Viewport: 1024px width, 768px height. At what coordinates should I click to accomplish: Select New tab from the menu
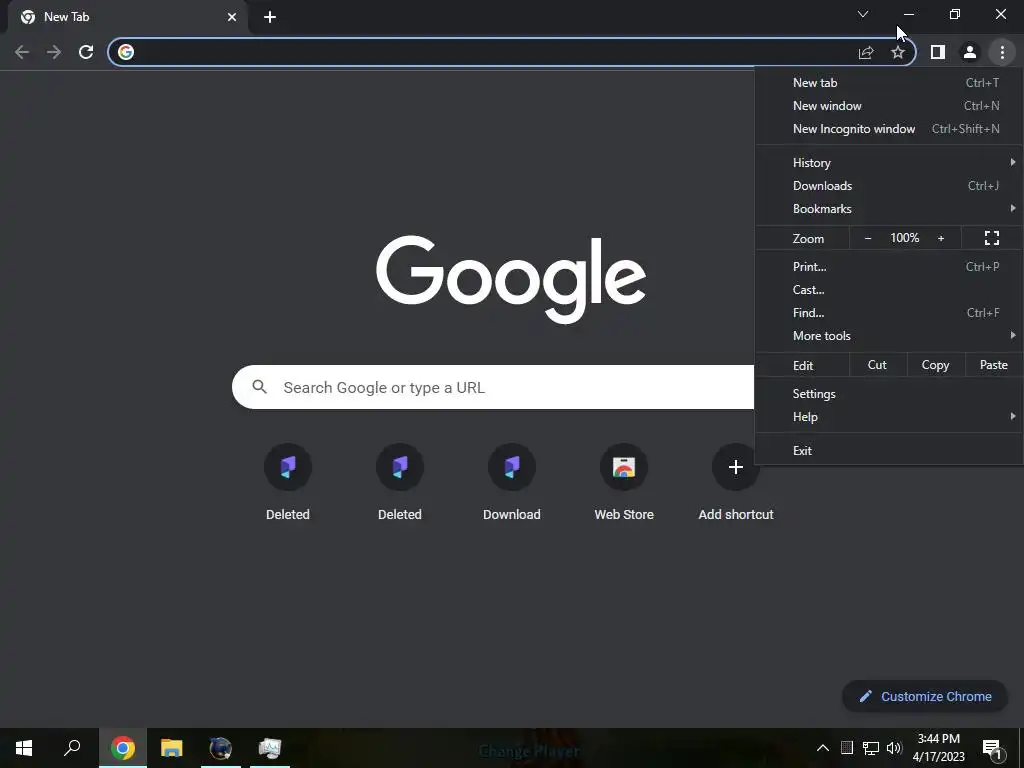[889, 83]
